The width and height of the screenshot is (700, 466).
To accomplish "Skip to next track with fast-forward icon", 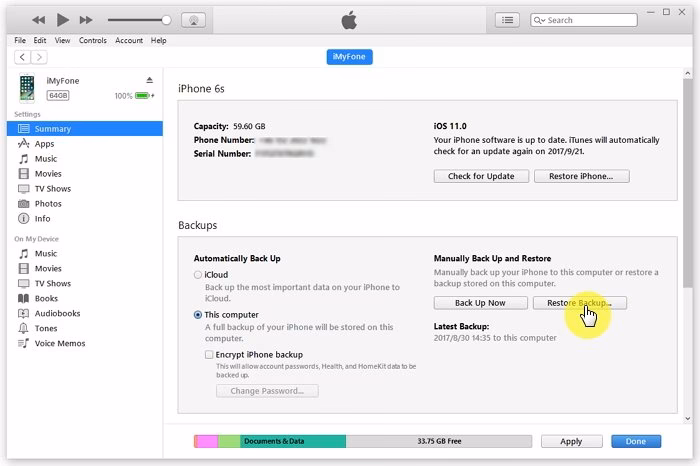I will tap(88, 20).
